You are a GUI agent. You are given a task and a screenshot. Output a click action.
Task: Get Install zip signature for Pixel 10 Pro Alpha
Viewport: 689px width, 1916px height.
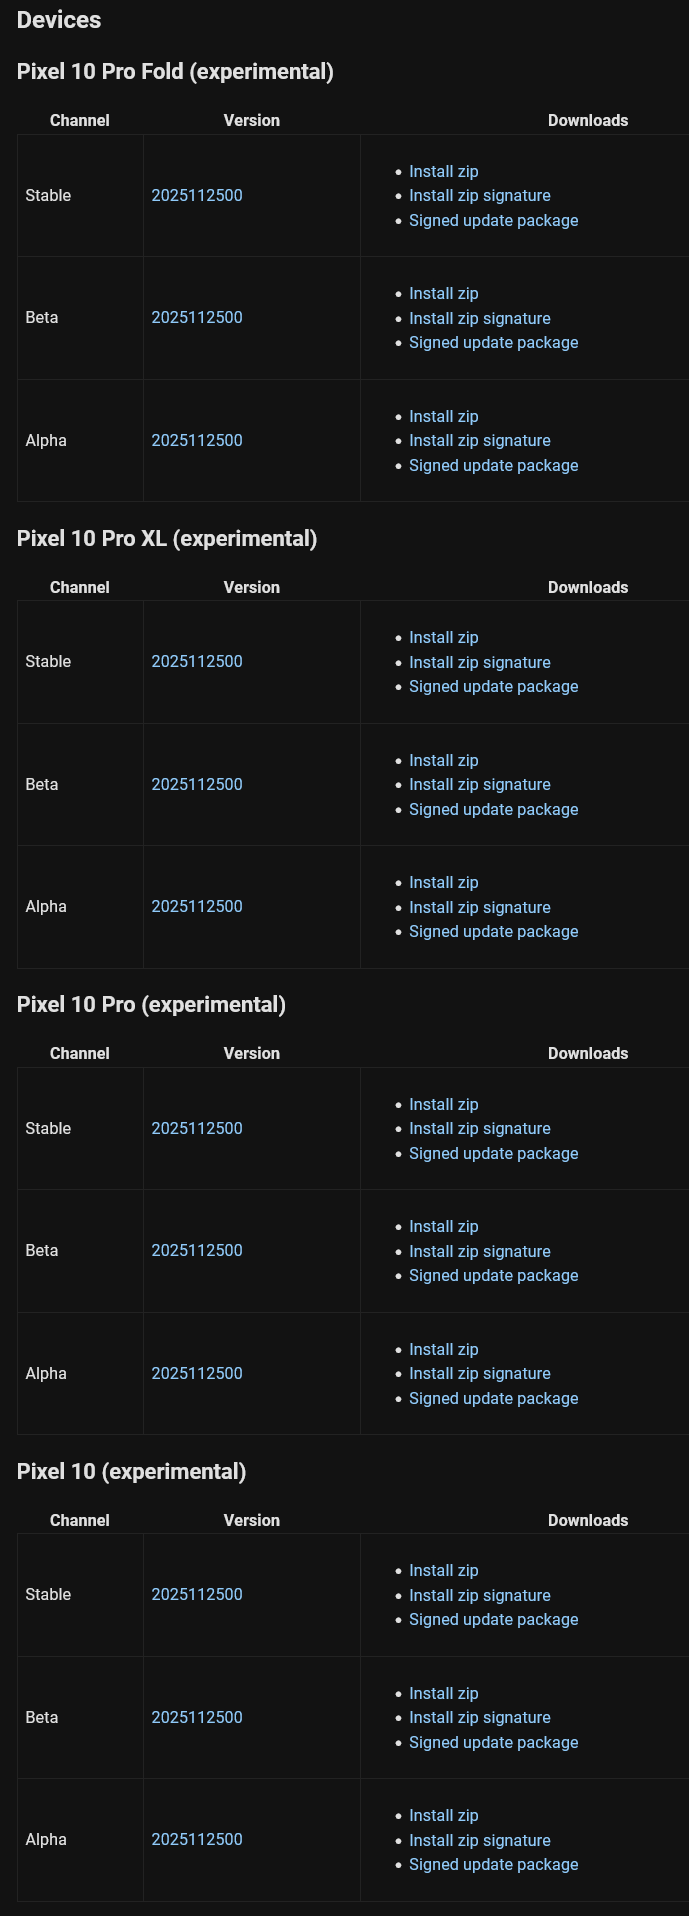tap(479, 1373)
